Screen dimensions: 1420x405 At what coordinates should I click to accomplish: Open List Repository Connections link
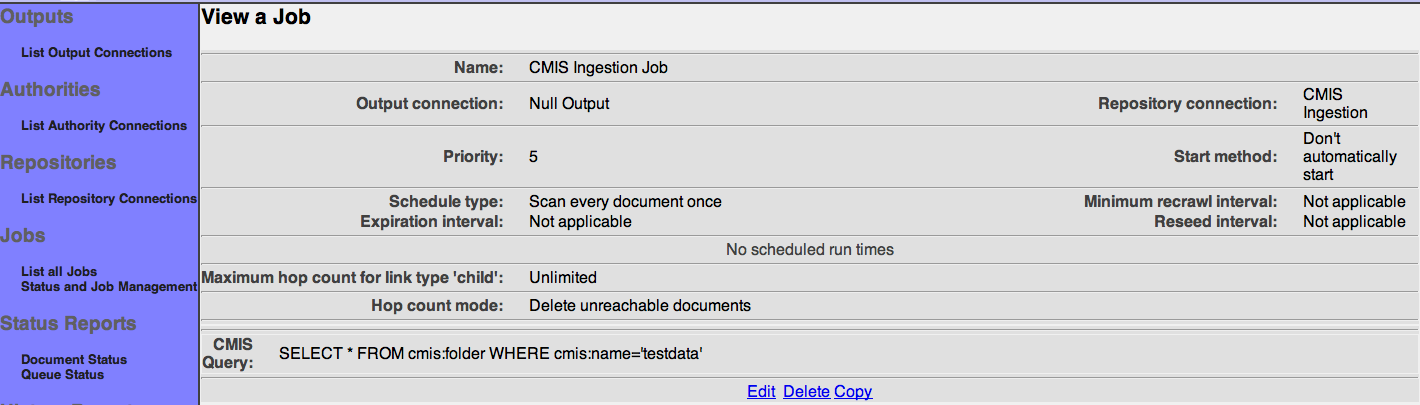109,199
